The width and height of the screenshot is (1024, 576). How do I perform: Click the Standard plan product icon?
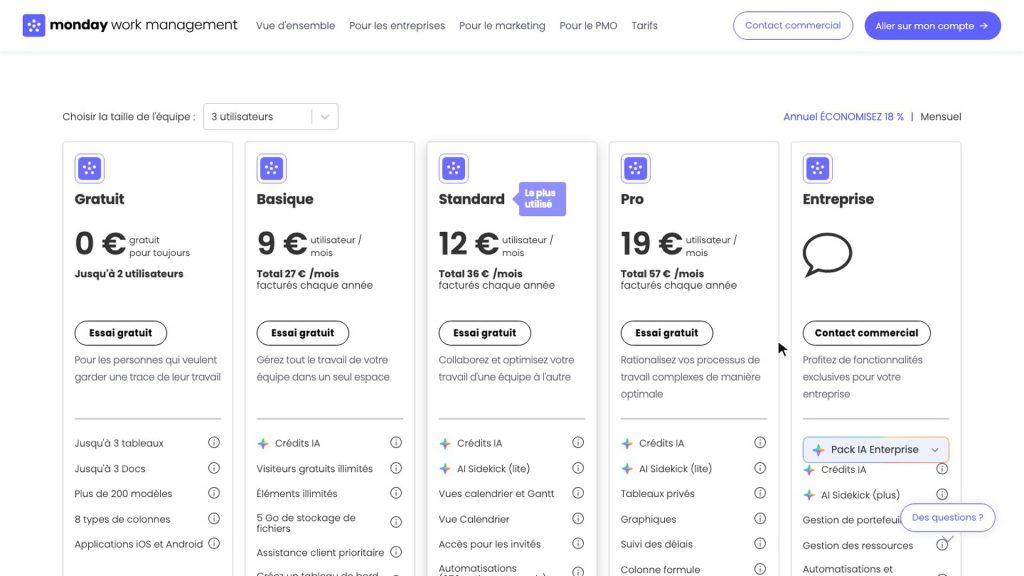(x=453, y=168)
